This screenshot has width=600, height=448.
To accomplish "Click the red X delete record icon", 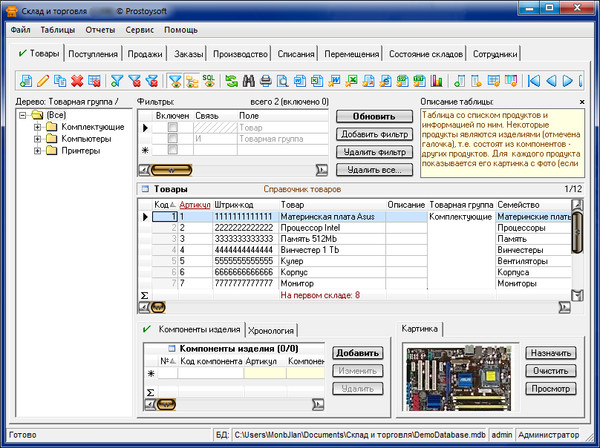I will point(76,80).
